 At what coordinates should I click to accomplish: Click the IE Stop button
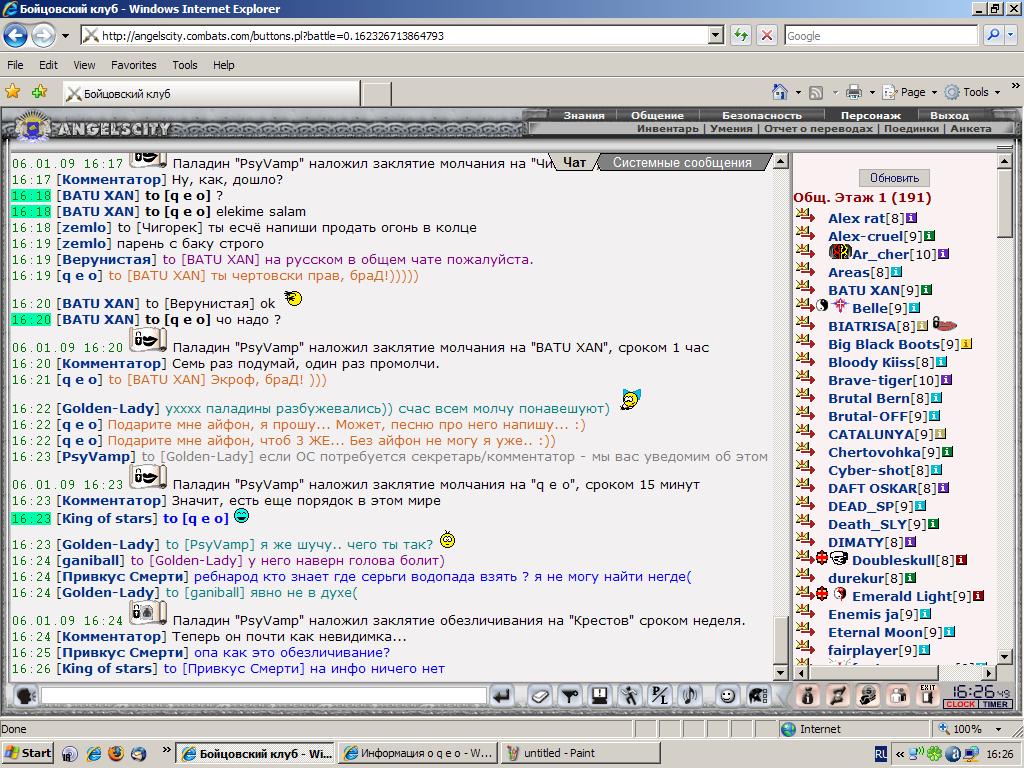tap(767, 35)
